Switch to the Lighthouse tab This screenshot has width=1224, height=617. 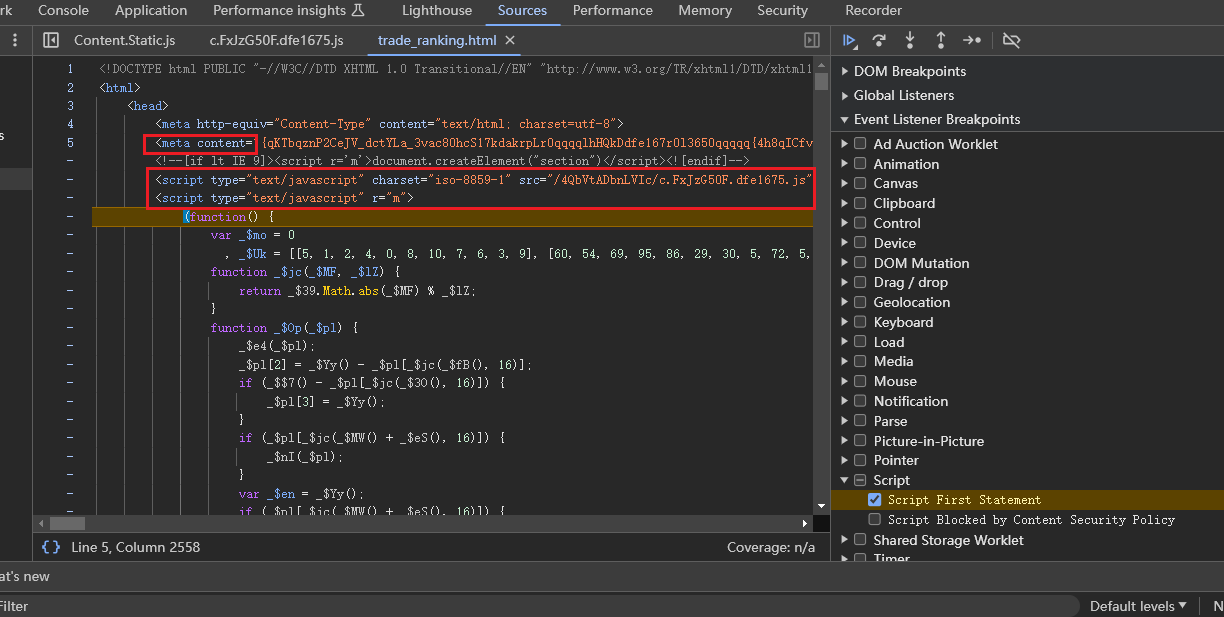point(436,11)
